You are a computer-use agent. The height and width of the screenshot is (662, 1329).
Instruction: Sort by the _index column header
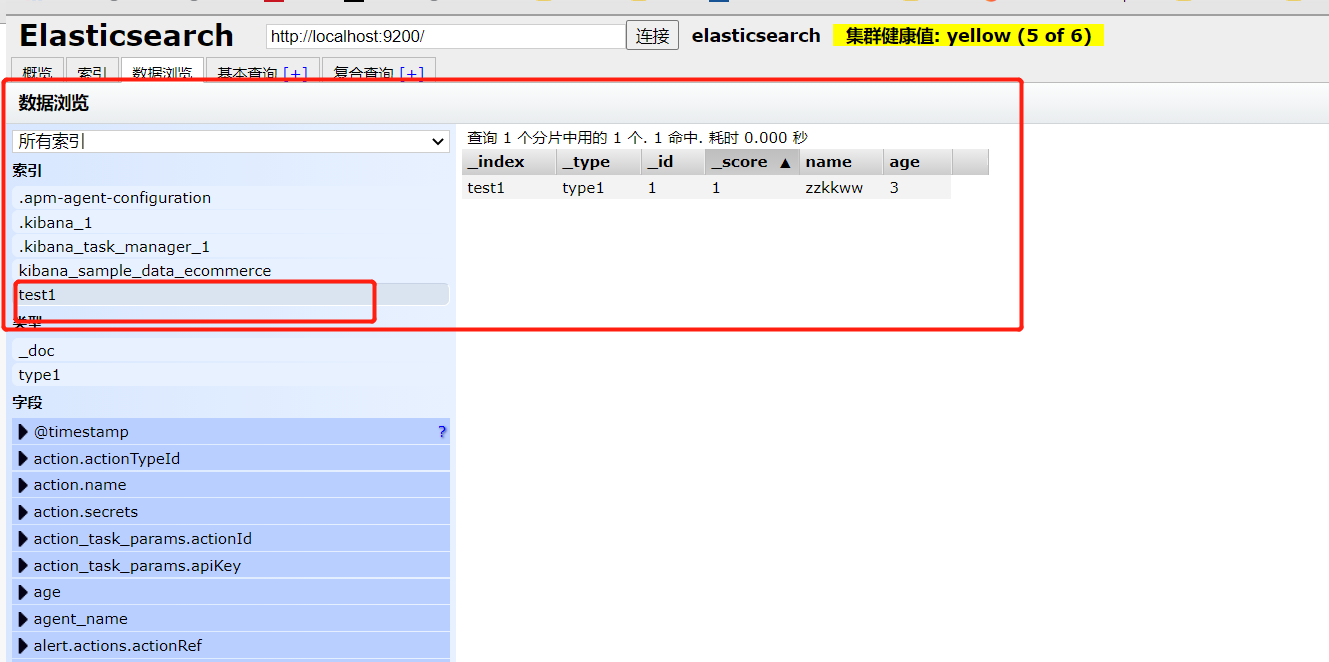pyautogui.click(x=509, y=162)
